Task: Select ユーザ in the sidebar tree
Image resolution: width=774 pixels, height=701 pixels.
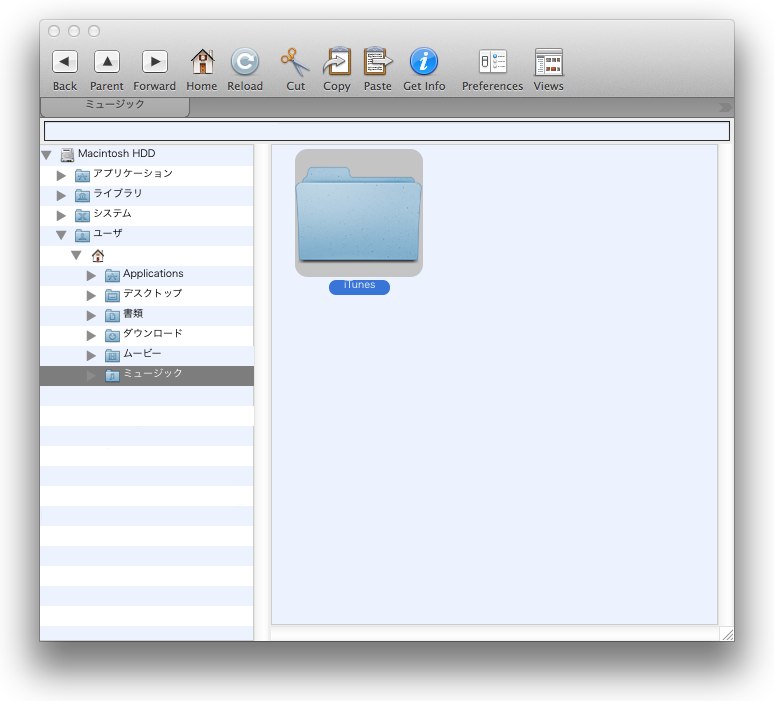Action: pos(147,235)
